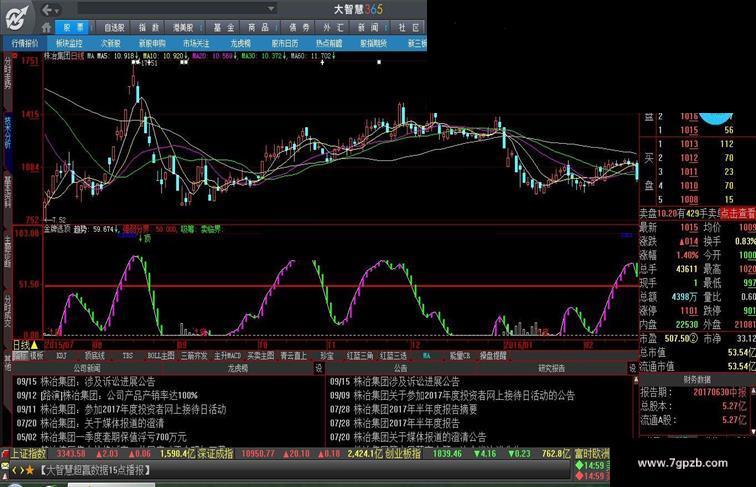The height and width of the screenshot is (487, 756).
Task: Open the 港美股 tab
Action: 183,27
